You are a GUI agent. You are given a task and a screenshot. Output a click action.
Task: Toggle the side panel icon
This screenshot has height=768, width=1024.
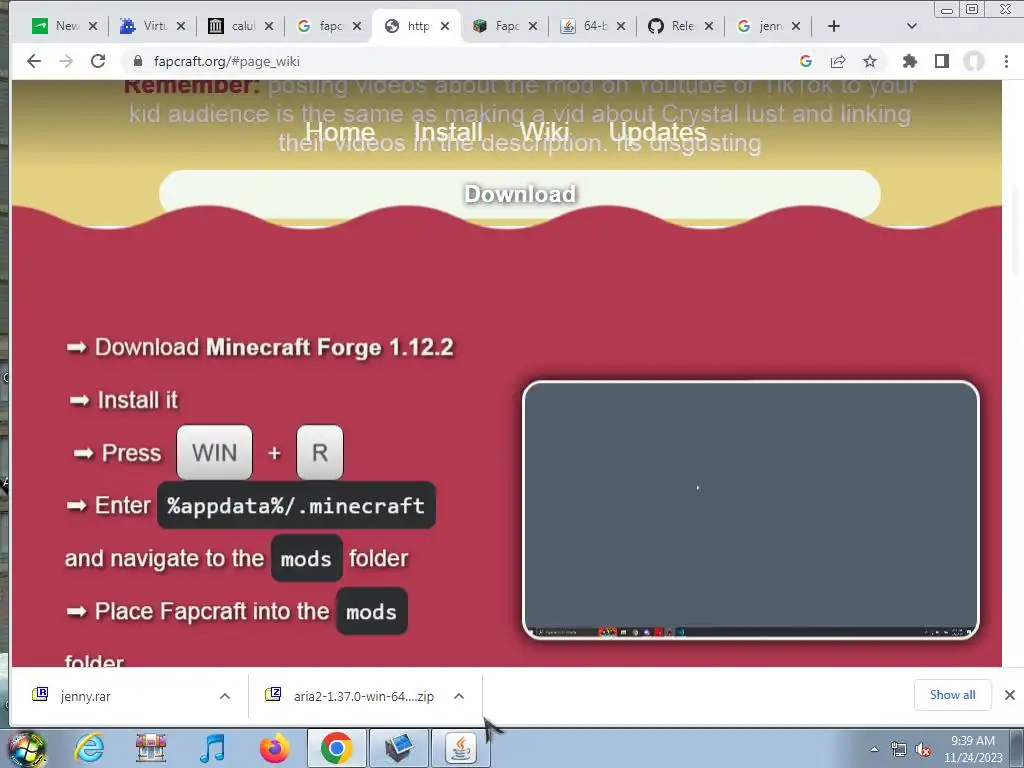click(x=942, y=61)
